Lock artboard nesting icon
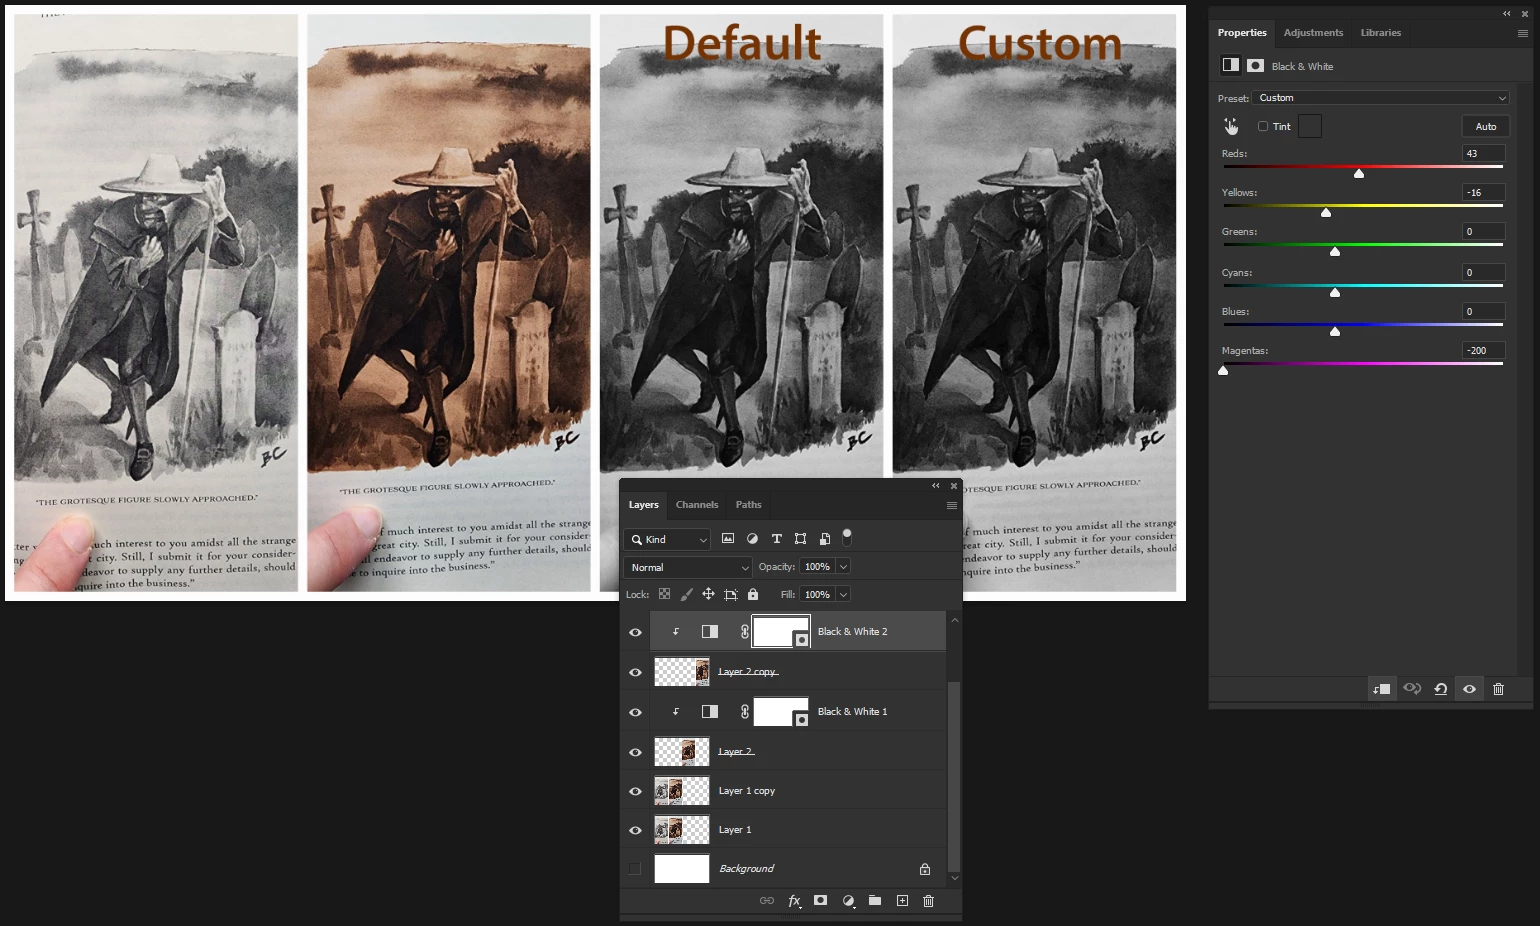This screenshot has width=1540, height=926. (731, 594)
